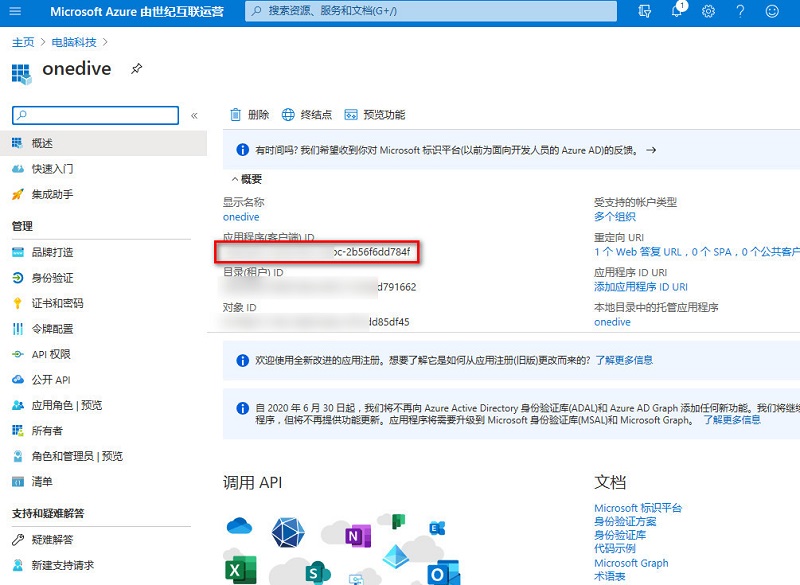Viewport: 800px width, 585px height.
Task: Open the feedback smiley face
Action: tap(772, 11)
